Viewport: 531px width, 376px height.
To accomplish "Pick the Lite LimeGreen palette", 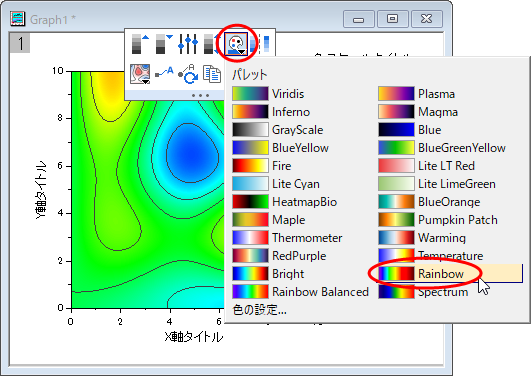I will click(437, 184).
